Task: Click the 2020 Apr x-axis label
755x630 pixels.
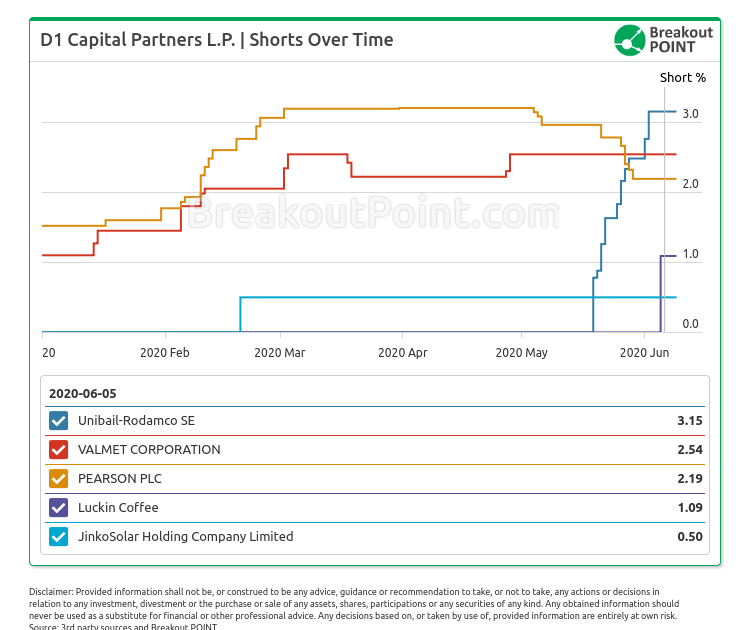Action: [403, 353]
